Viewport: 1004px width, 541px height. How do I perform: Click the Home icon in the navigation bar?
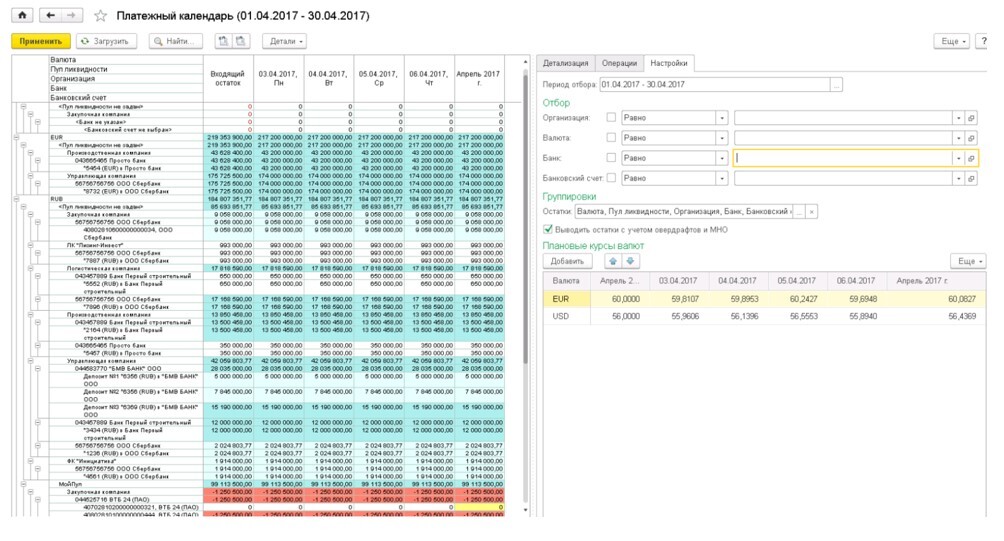click(x=22, y=16)
